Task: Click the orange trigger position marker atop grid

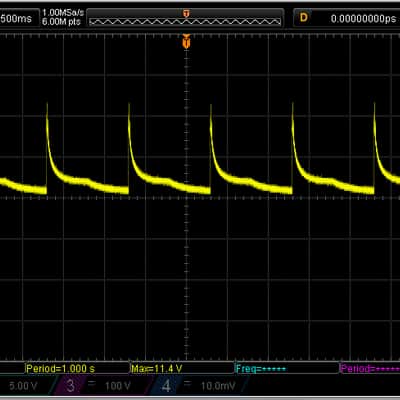Action: coord(186,41)
